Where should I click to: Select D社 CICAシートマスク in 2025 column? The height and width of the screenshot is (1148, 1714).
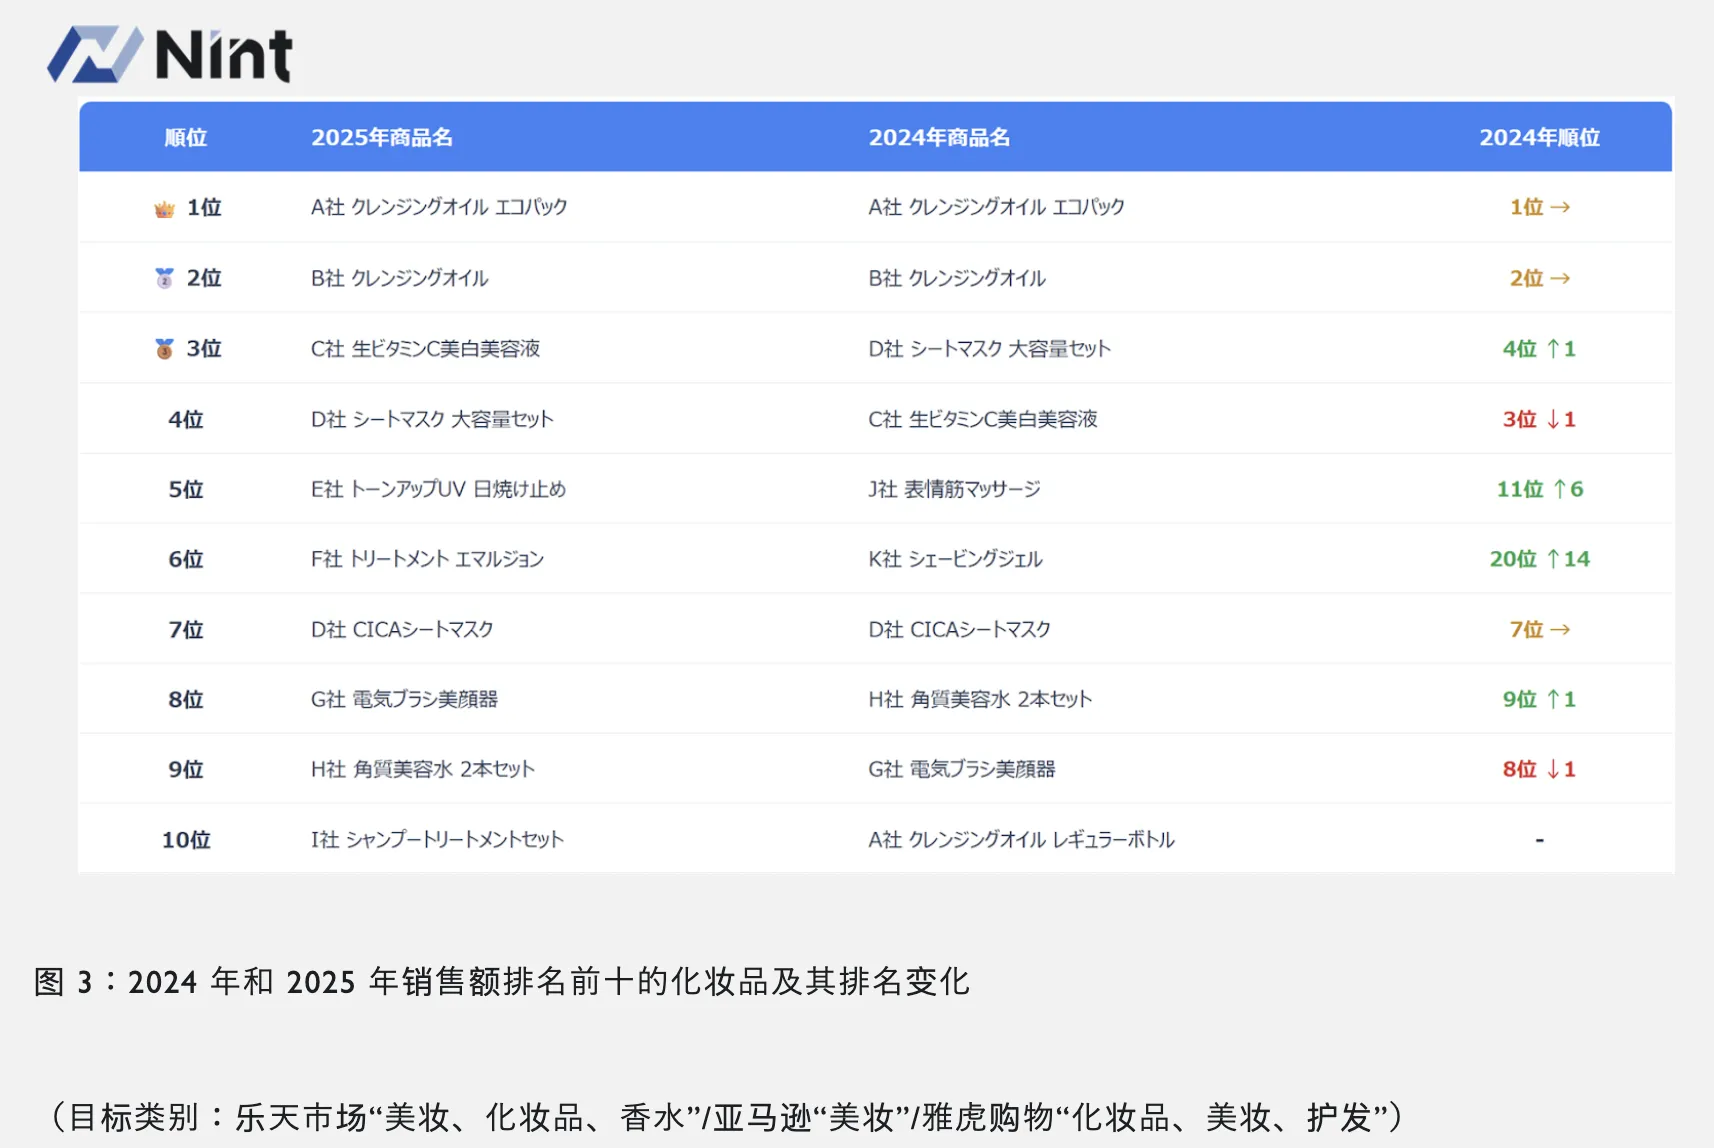pos(402,629)
